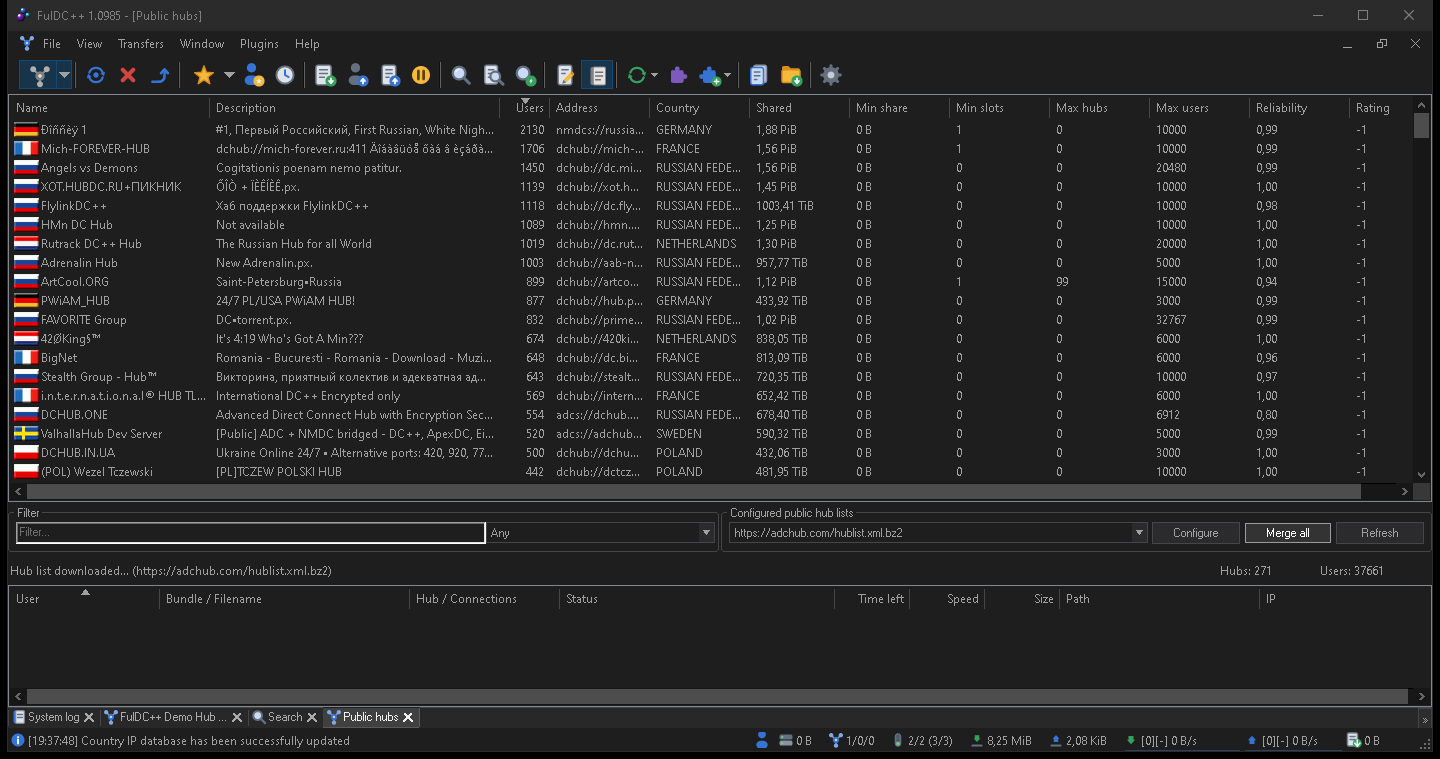This screenshot has width=1440, height=759.
Task: Expand the Public hubs icon dropdown arrow
Action: coord(64,75)
